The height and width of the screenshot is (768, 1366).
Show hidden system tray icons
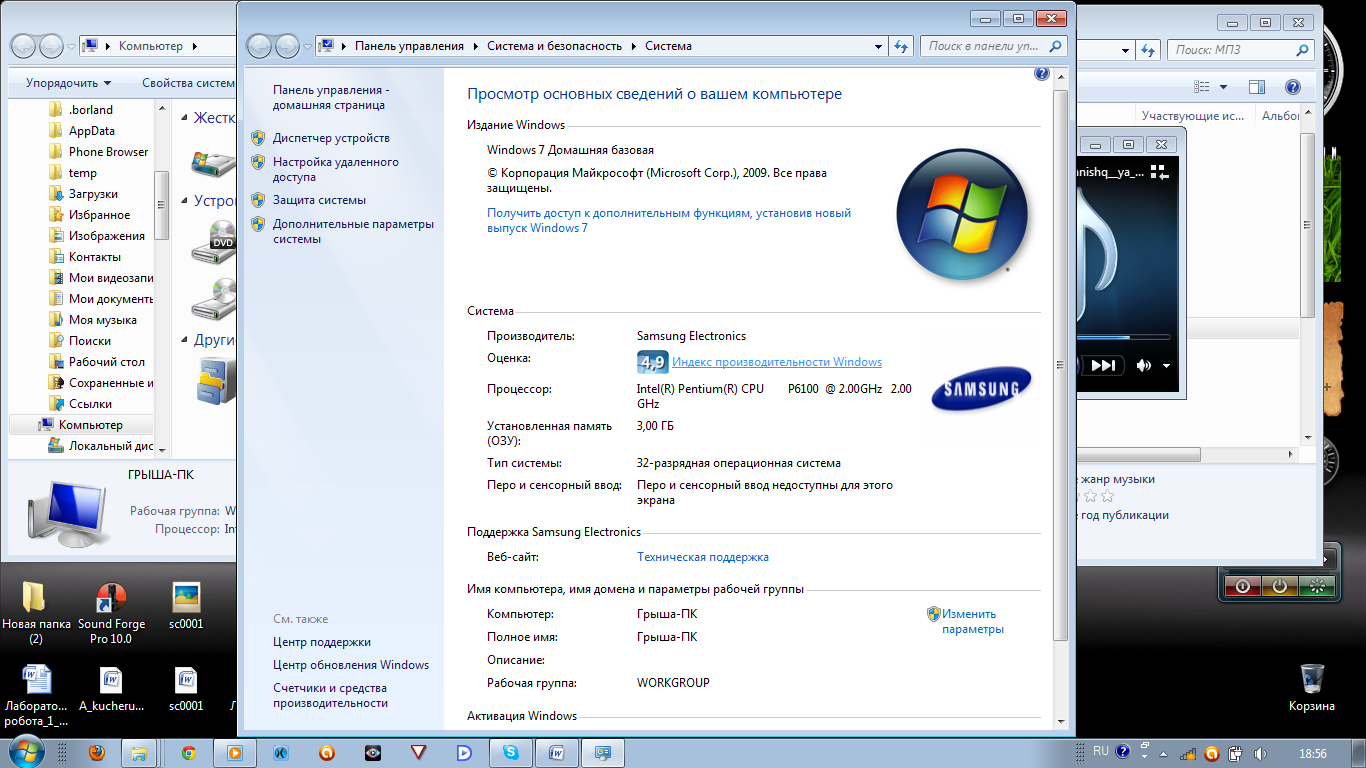(x=1164, y=752)
